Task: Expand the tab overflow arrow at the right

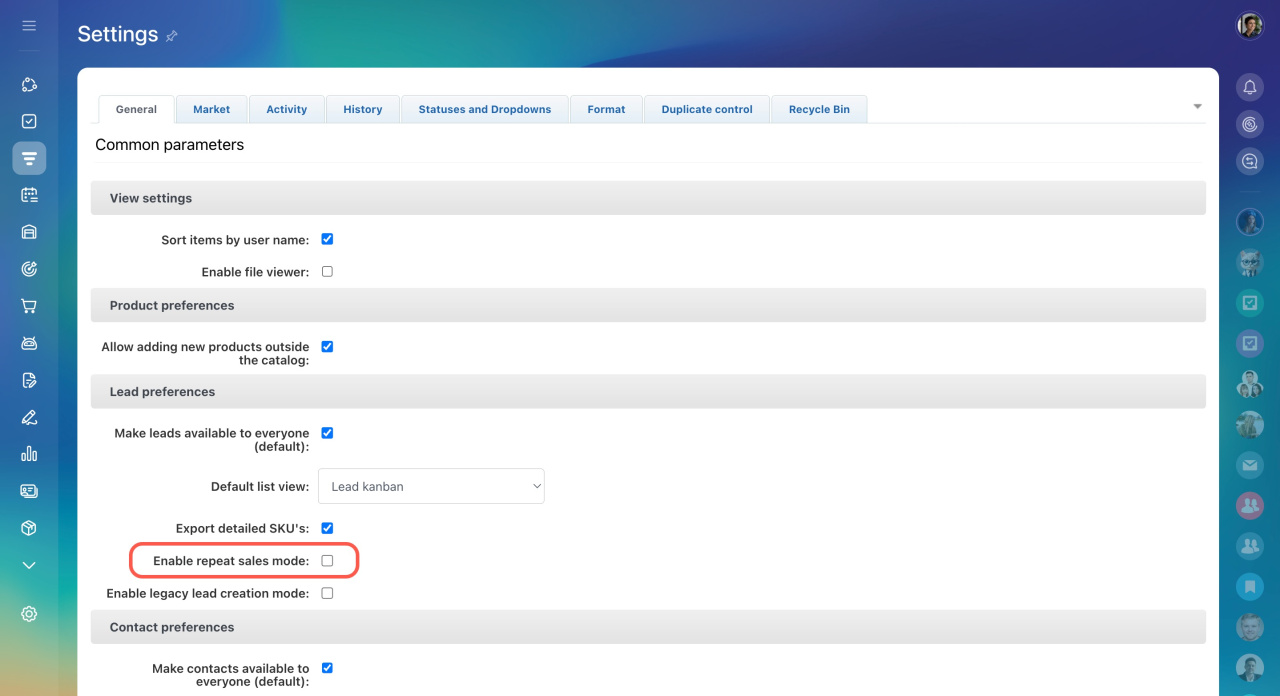Action: click(x=1197, y=107)
